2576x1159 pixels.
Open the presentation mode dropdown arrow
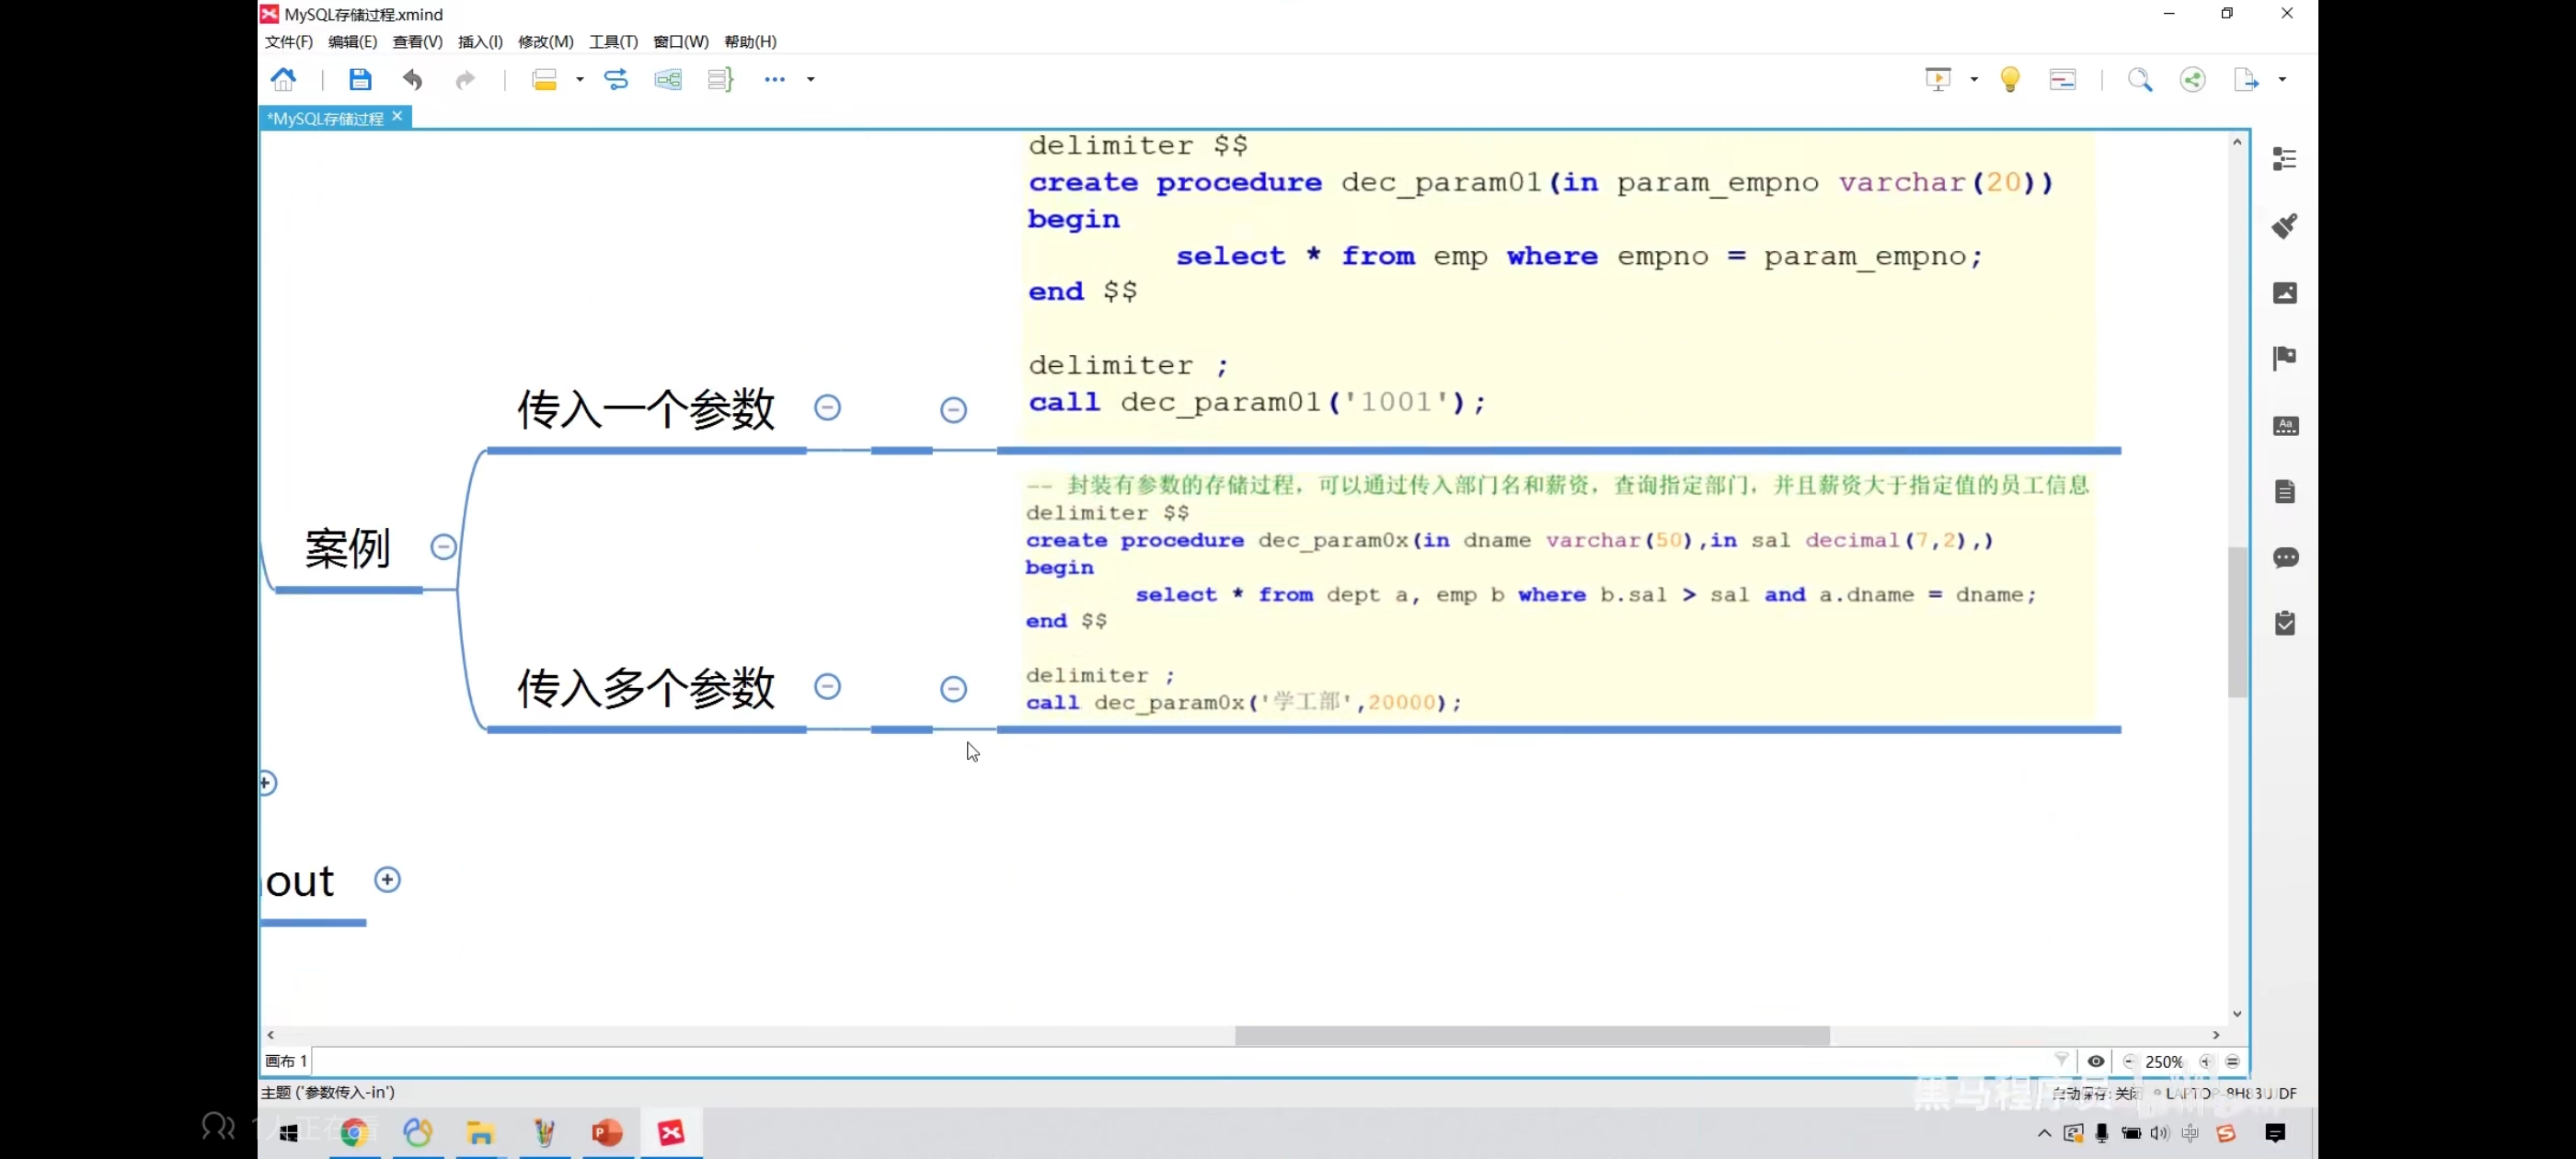click(x=1974, y=79)
